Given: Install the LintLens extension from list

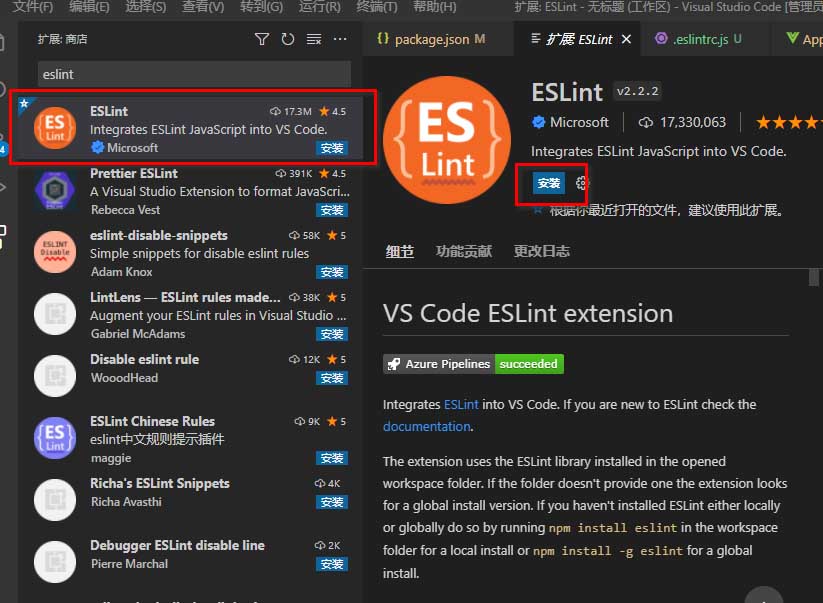Looking at the screenshot, I should coord(331,334).
